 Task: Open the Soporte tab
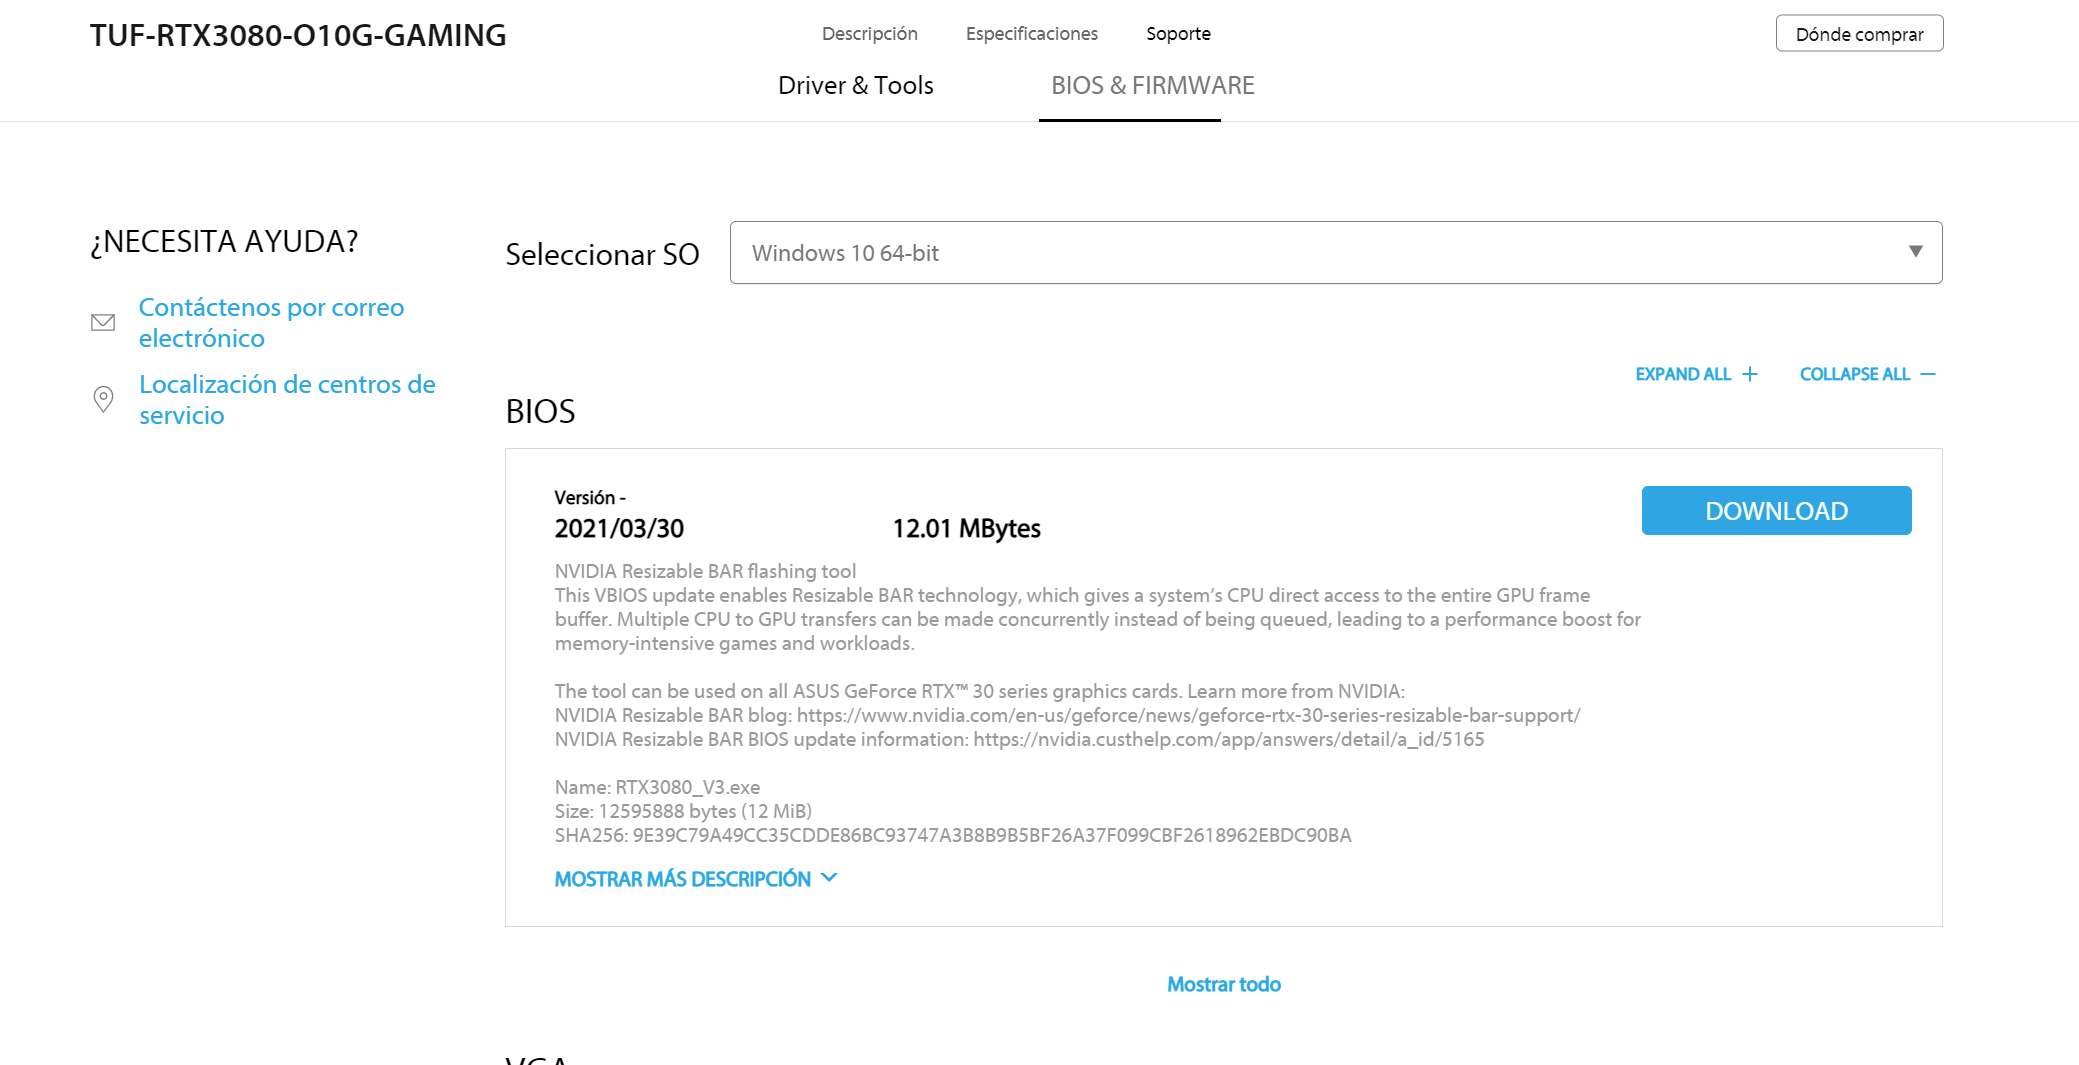[1178, 34]
